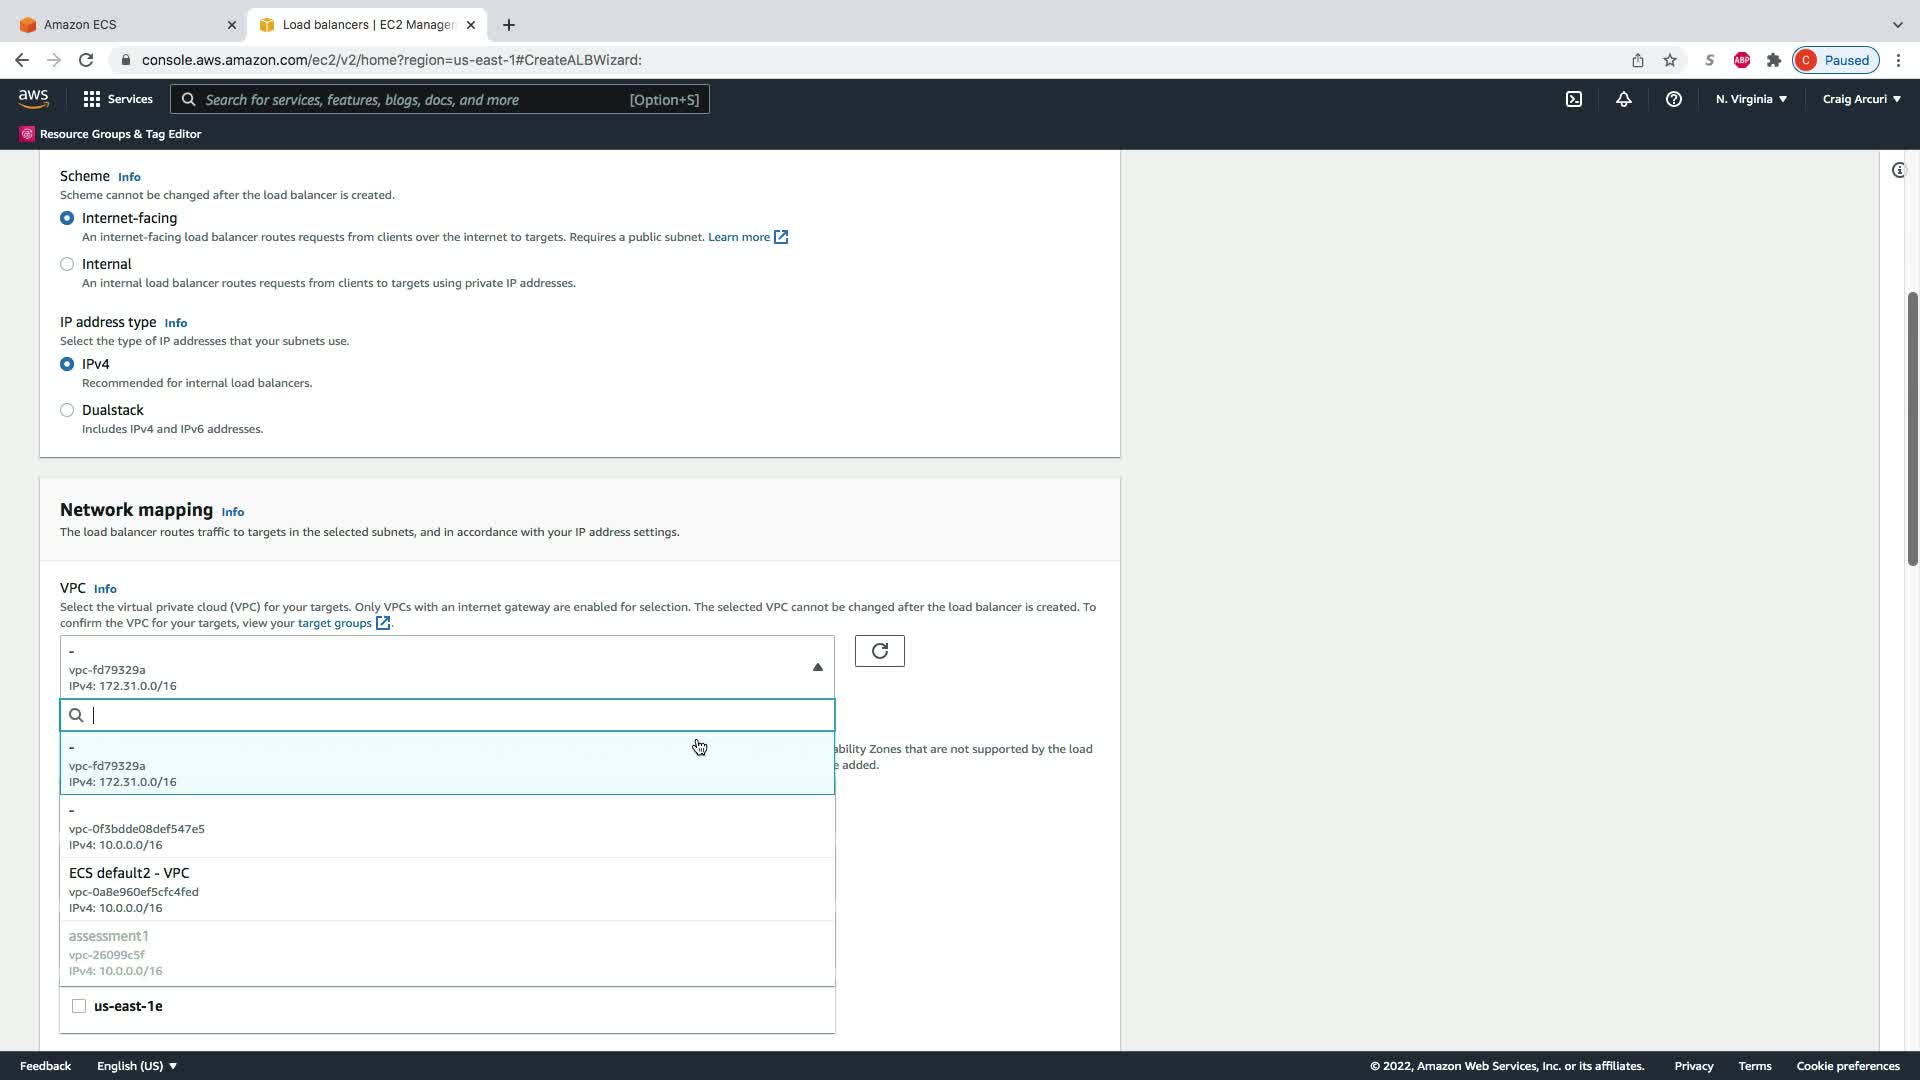Click the AWS logo home icon
Screen dimensions: 1920x1080
33,98
